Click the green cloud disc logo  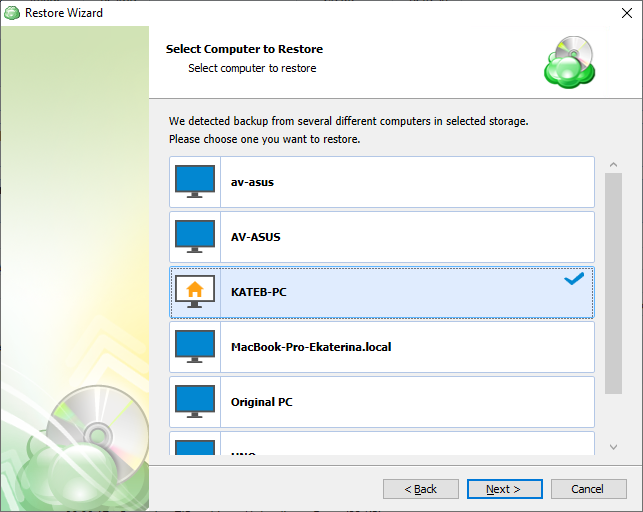tap(570, 62)
